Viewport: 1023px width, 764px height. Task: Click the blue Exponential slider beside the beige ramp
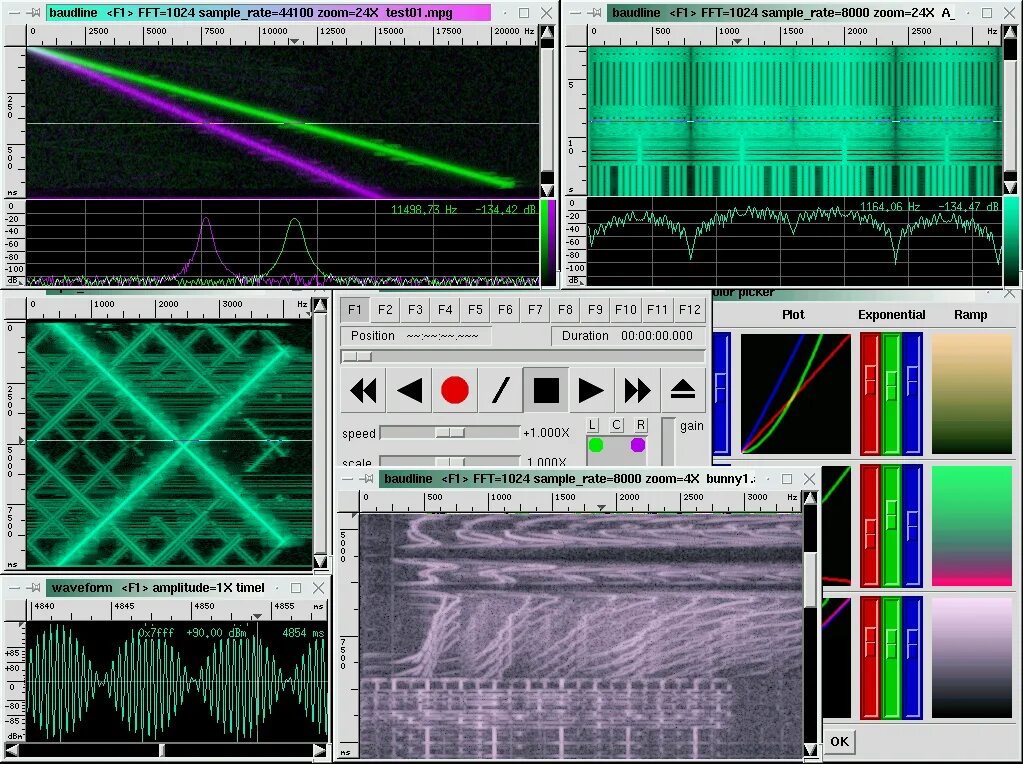click(x=913, y=393)
